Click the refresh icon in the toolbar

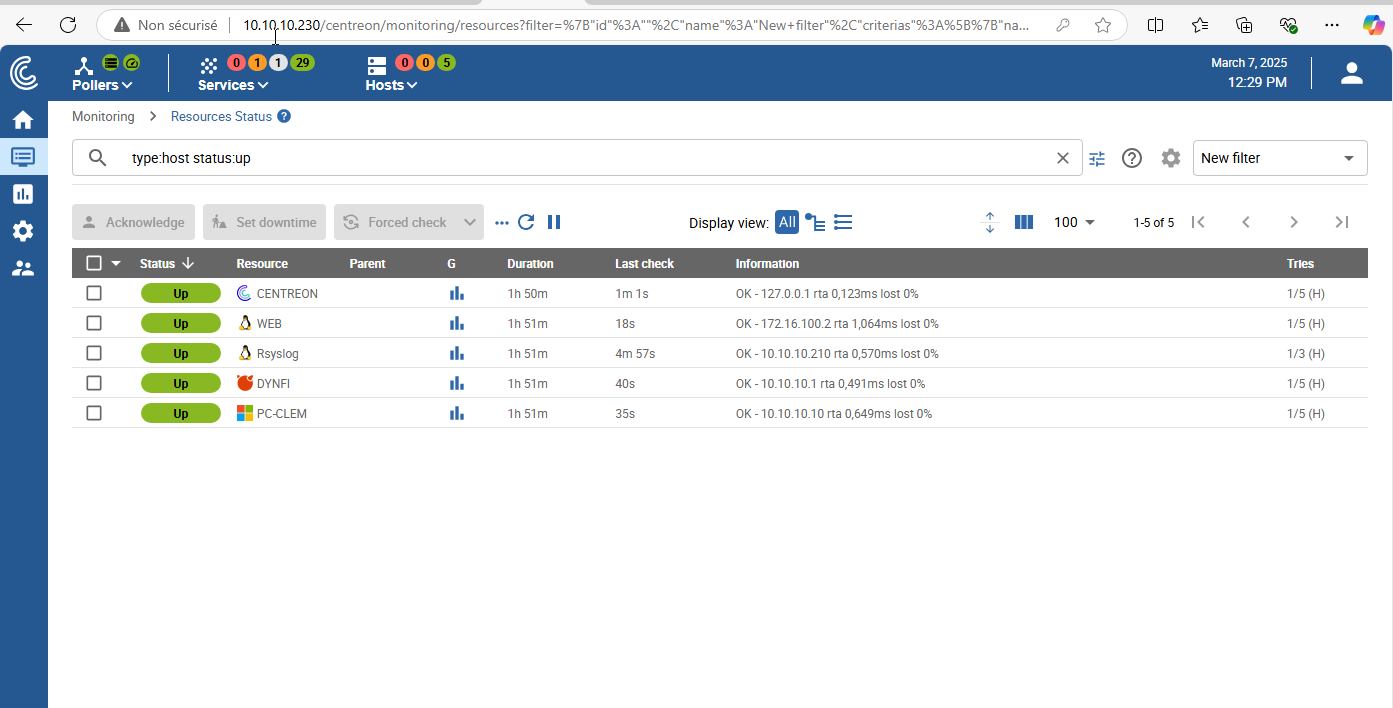tap(526, 222)
